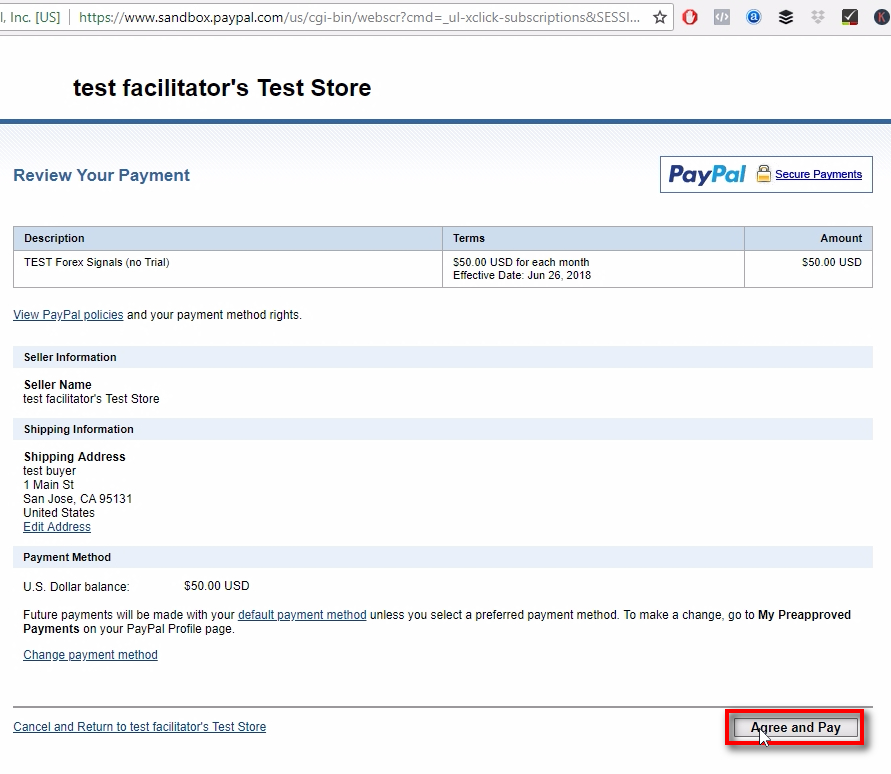Click the code snippet extension icon
Image resolution: width=891 pixels, height=774 pixels.
coord(722,17)
